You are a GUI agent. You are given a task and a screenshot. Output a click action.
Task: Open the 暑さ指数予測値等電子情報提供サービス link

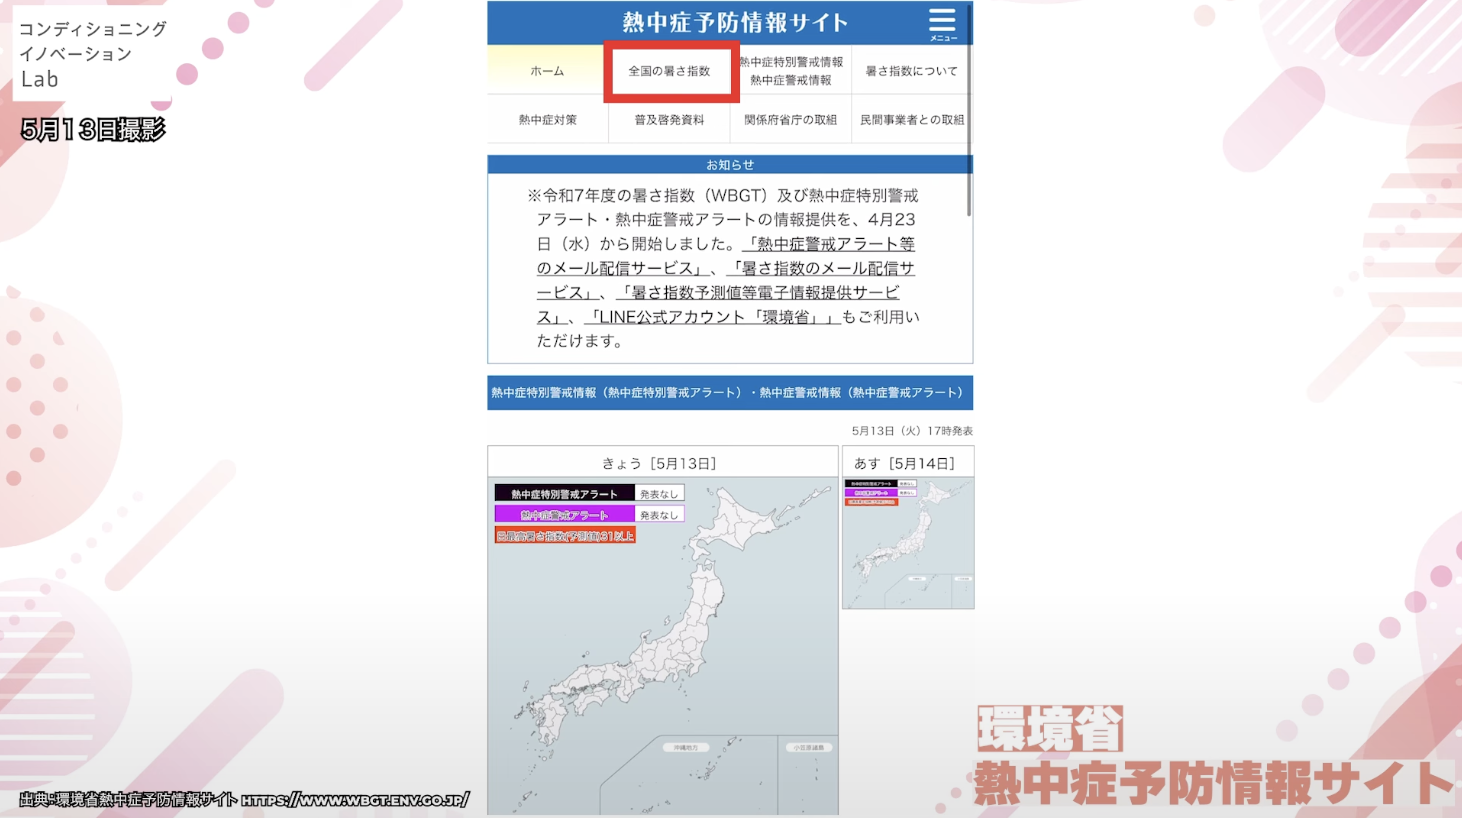tap(760, 292)
